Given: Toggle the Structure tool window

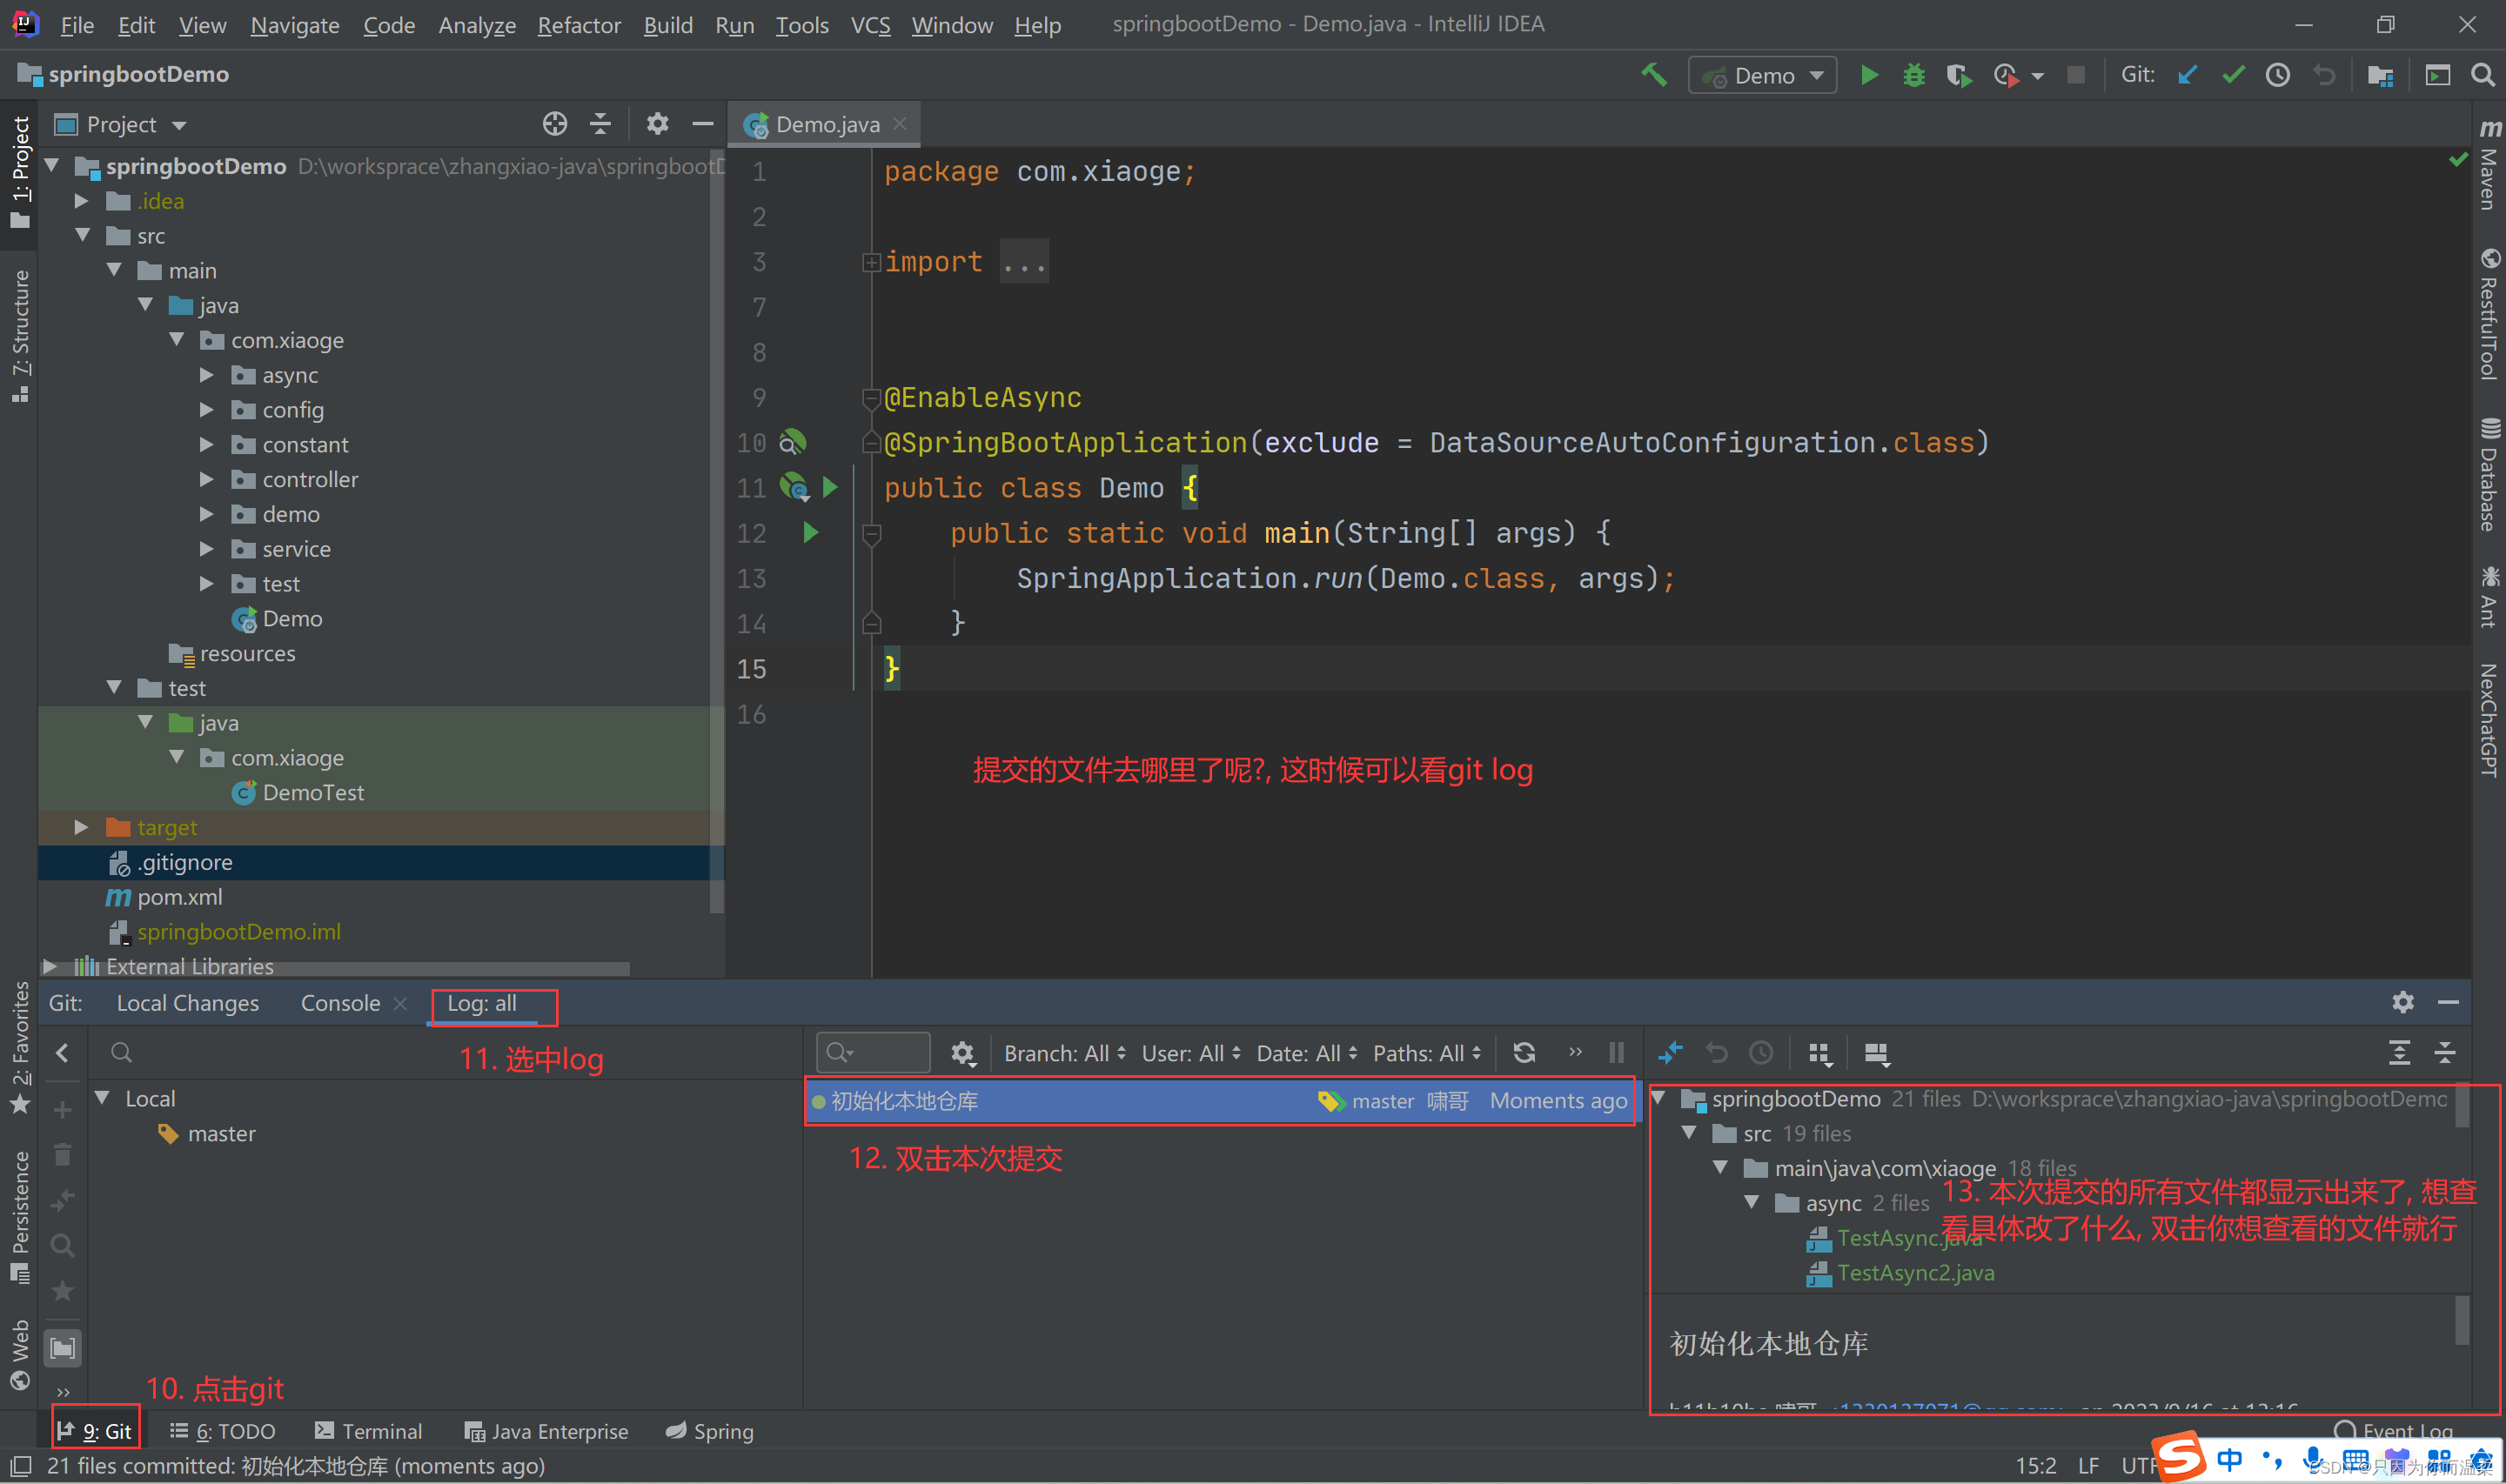Looking at the screenshot, I should (20, 335).
